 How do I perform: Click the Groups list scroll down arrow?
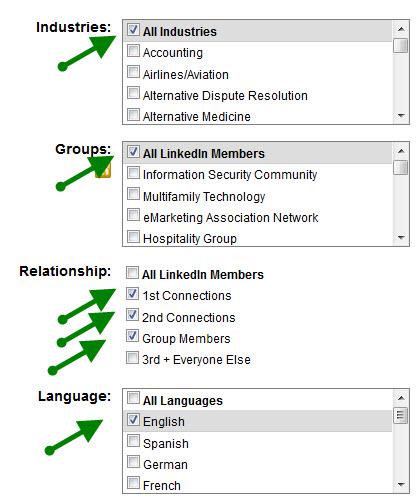401,238
